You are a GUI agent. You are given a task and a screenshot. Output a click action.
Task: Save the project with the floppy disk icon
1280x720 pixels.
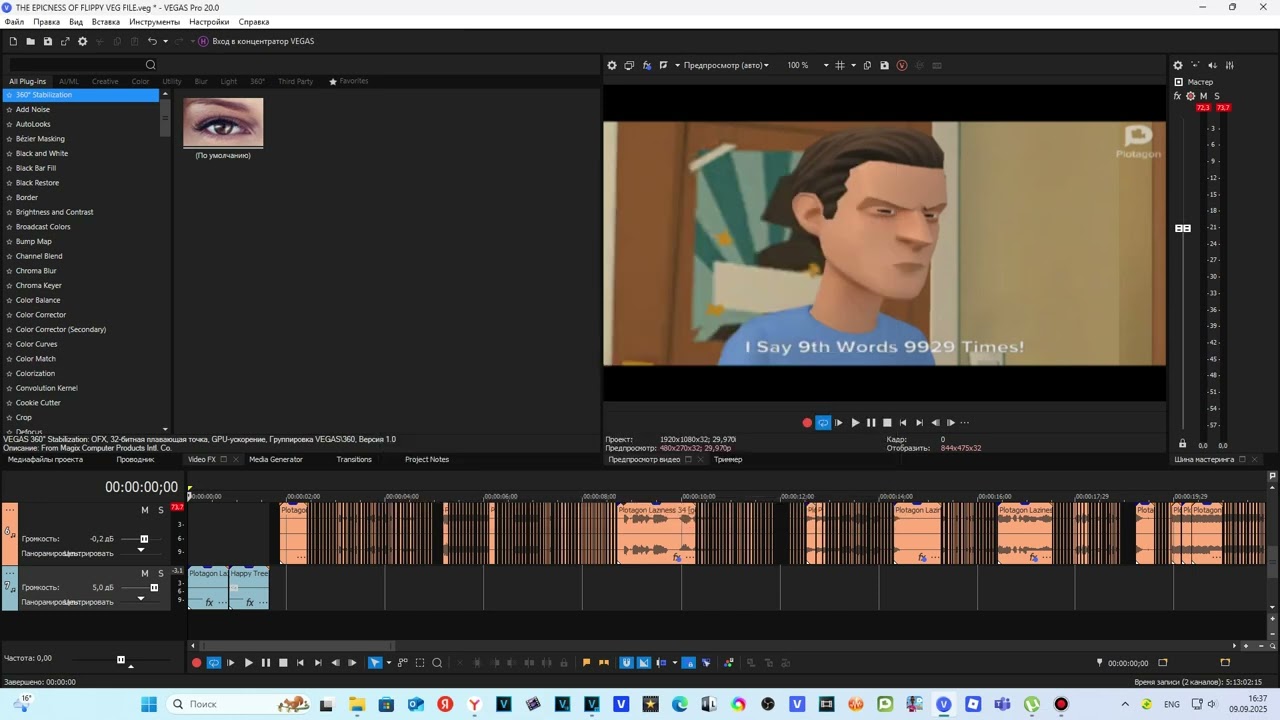tap(47, 41)
